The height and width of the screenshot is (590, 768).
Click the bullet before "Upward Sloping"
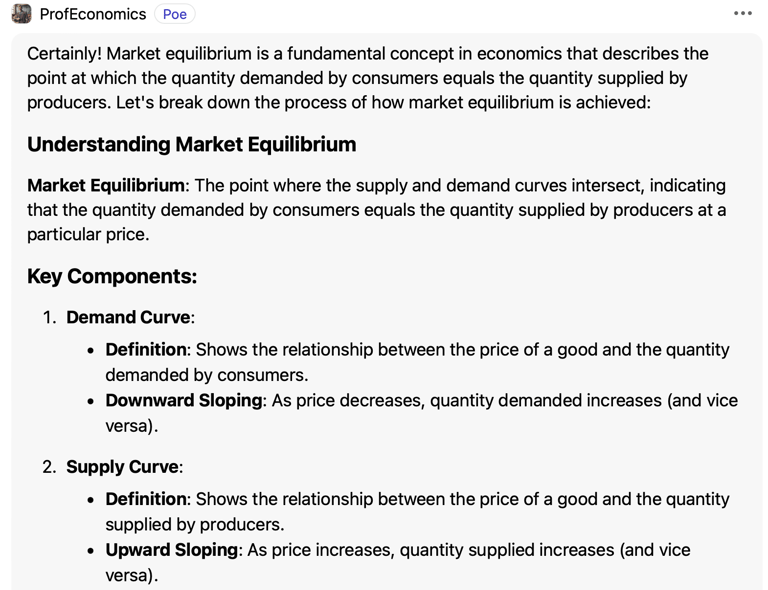[91, 550]
